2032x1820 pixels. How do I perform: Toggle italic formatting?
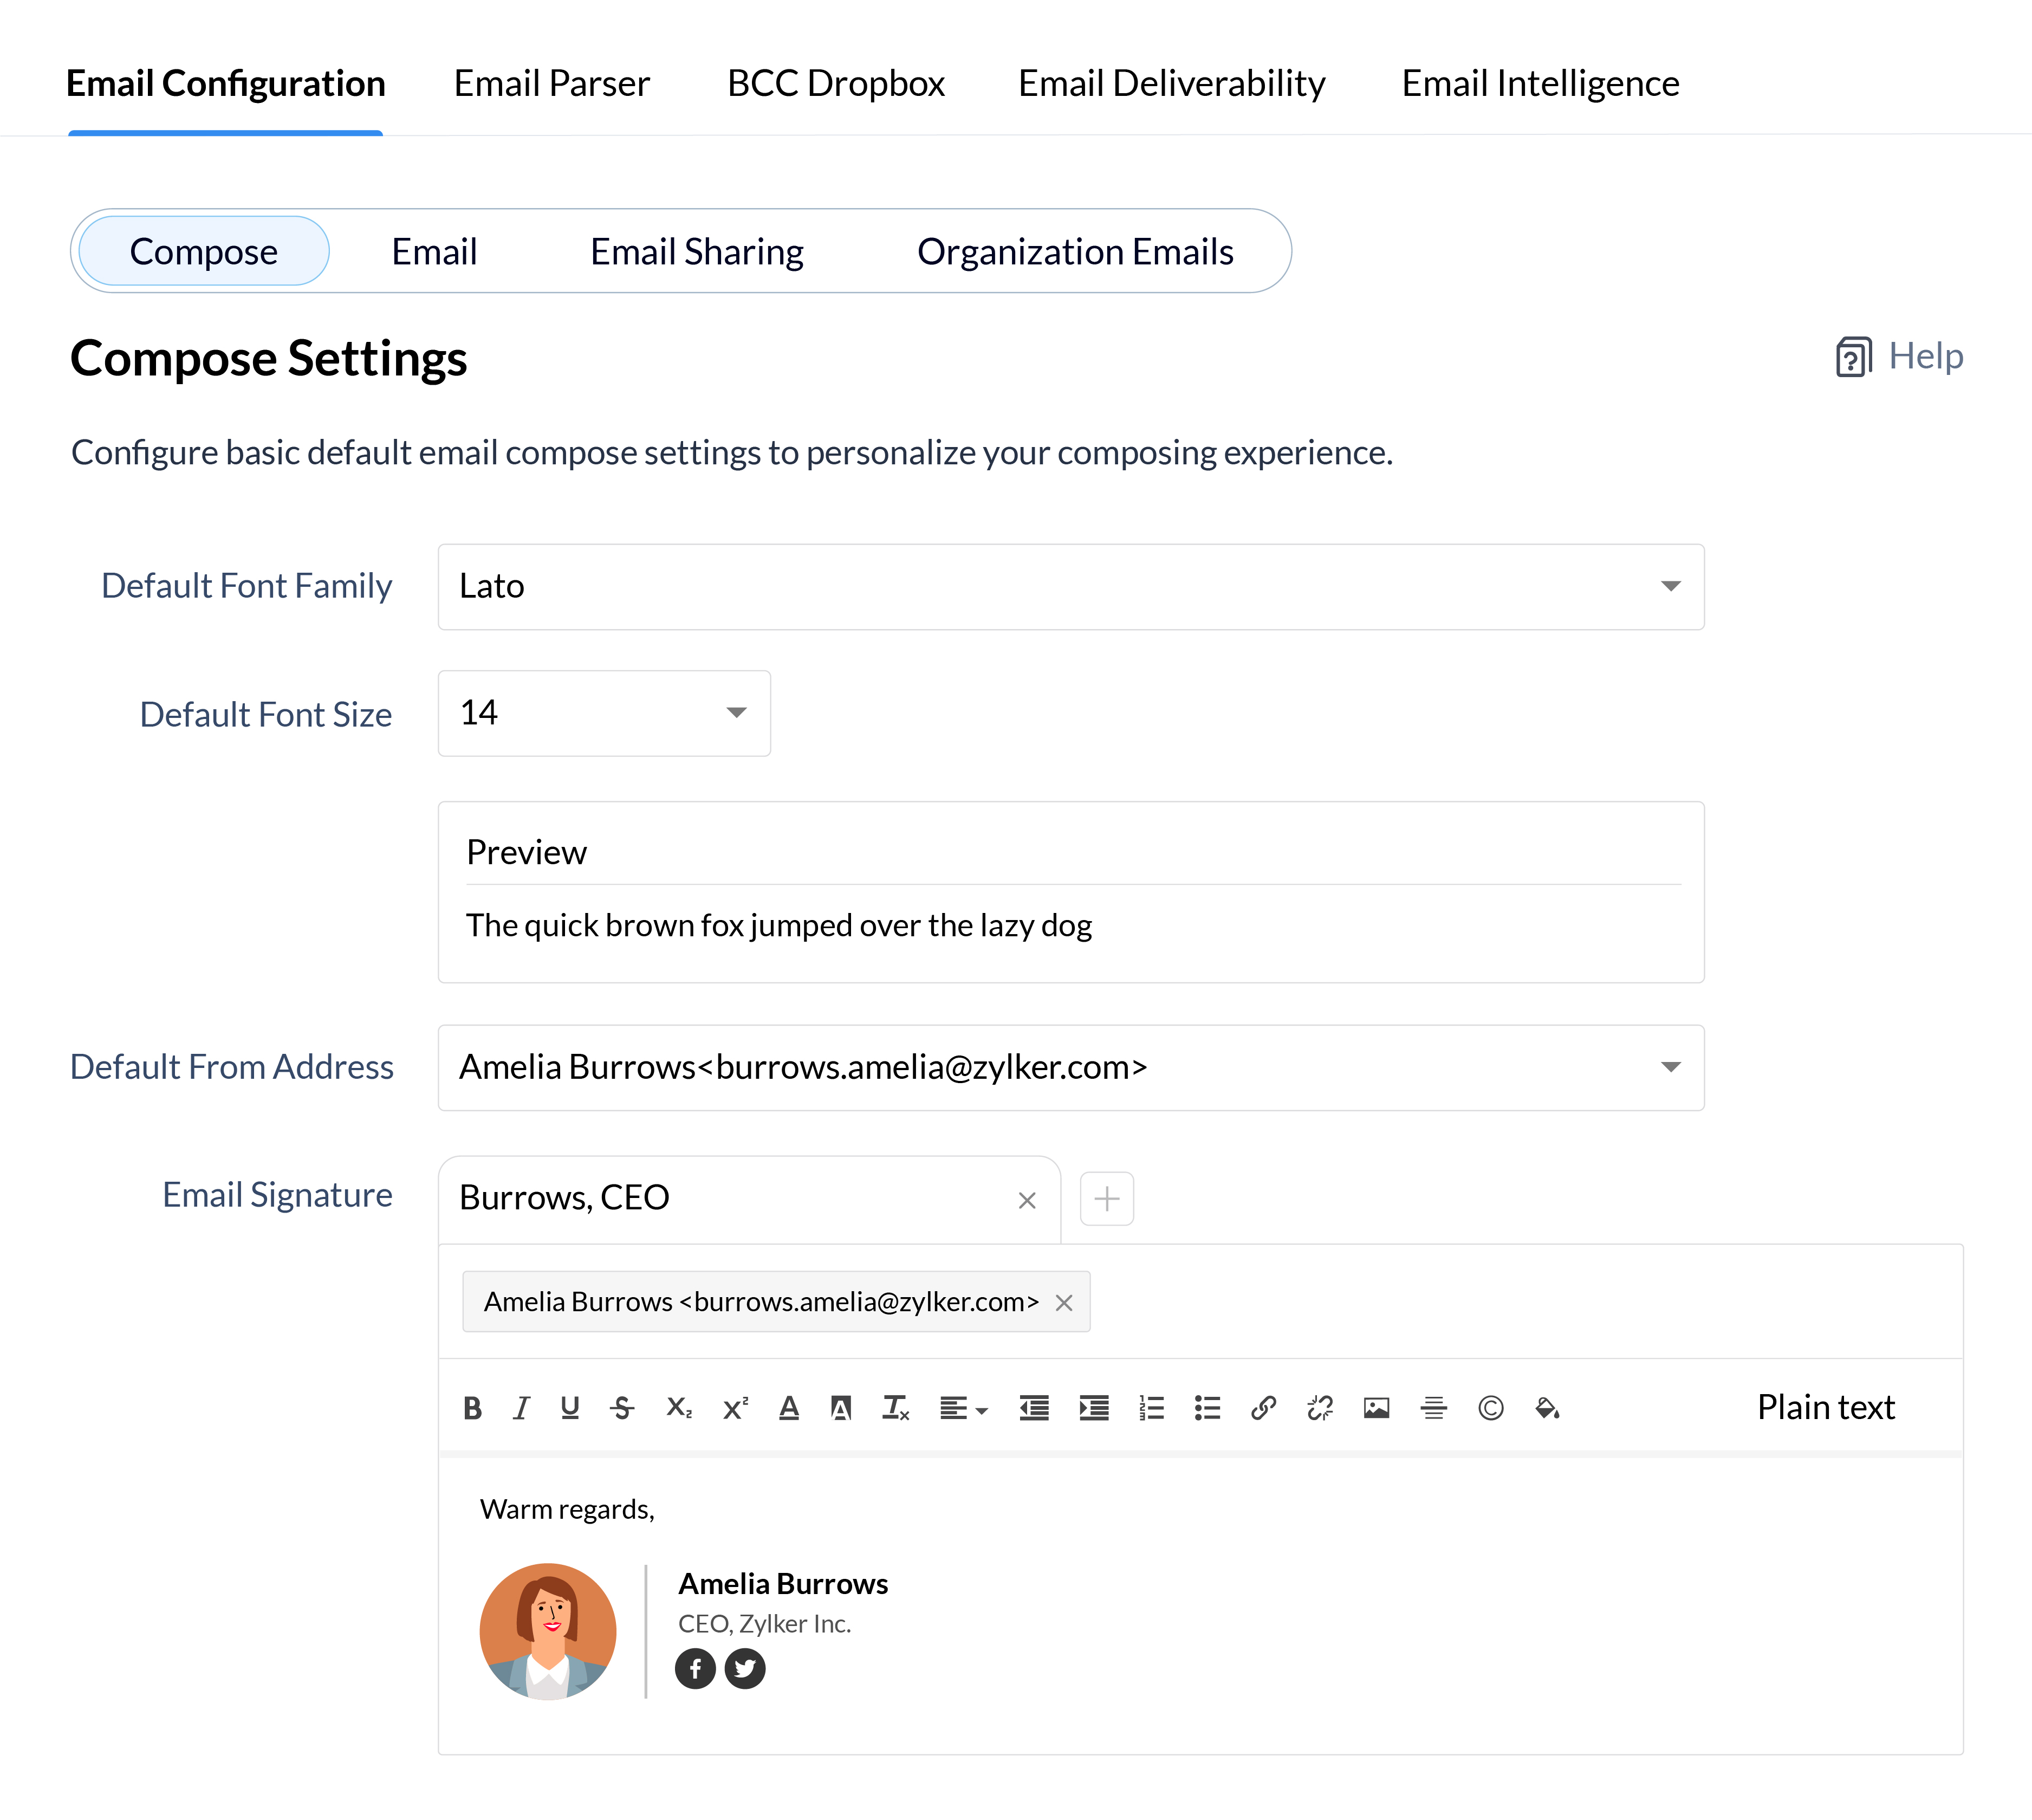[521, 1408]
